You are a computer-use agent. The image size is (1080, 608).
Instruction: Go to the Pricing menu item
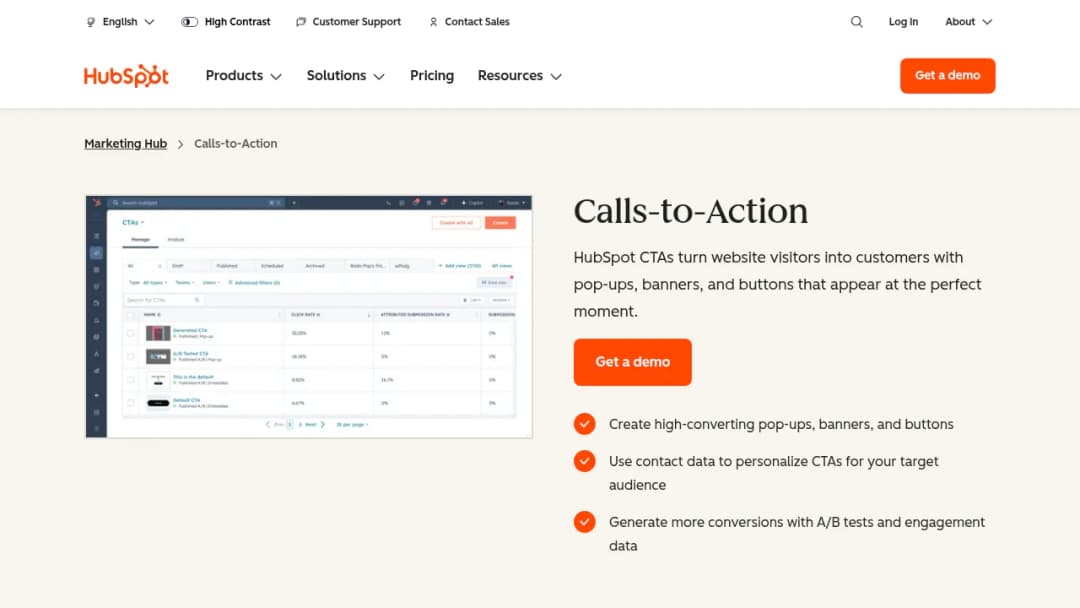click(432, 75)
